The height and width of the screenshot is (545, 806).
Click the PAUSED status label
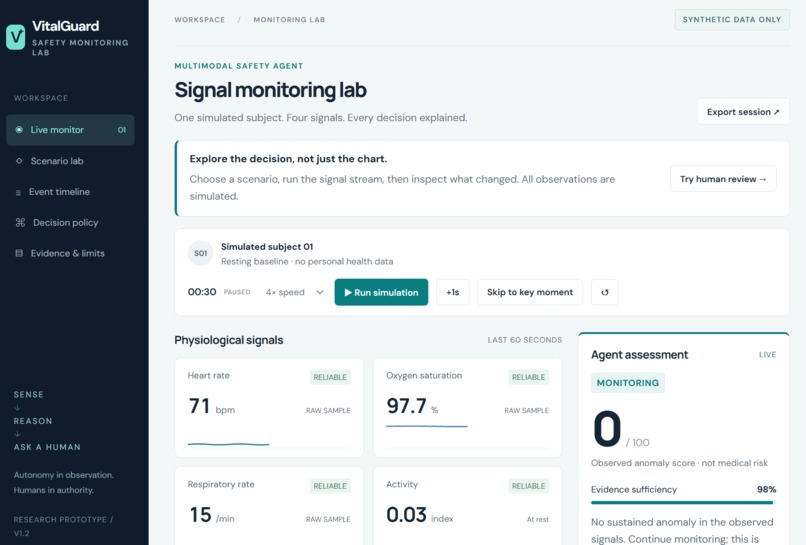pyautogui.click(x=237, y=292)
